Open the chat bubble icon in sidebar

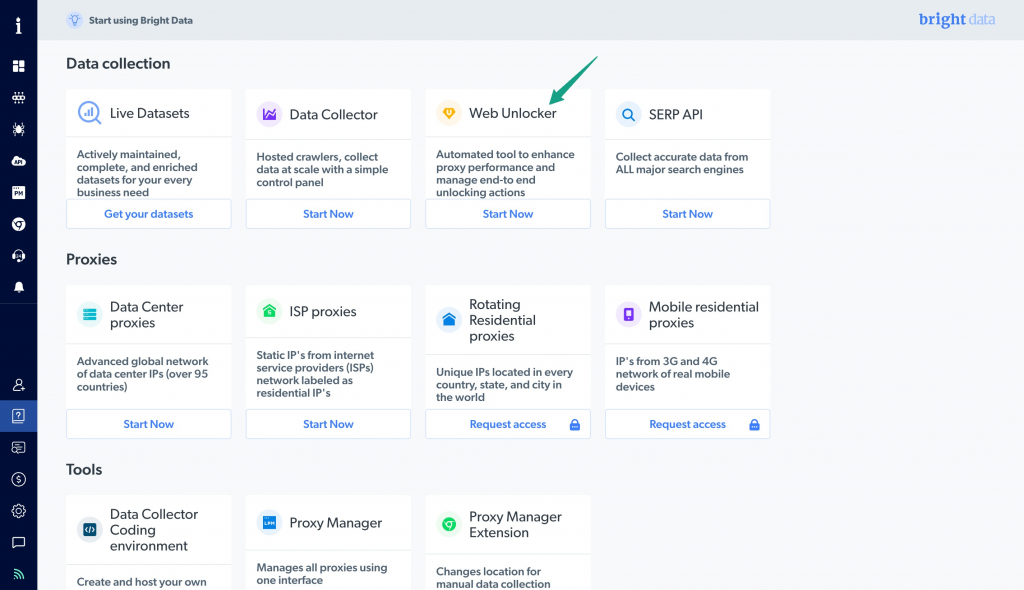(18, 542)
